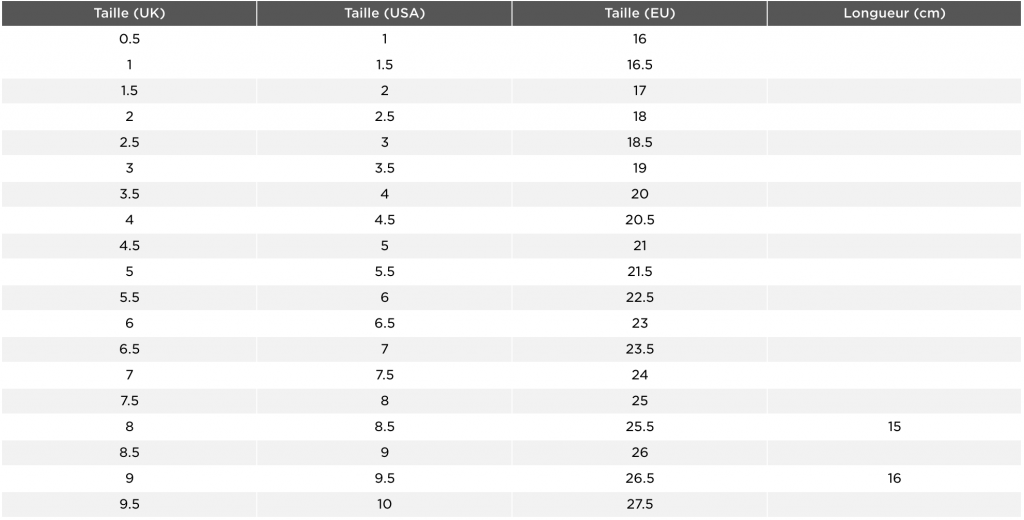The height and width of the screenshot is (520, 1024).
Task: Select the EU size 20.5 cell
Action: (639, 220)
